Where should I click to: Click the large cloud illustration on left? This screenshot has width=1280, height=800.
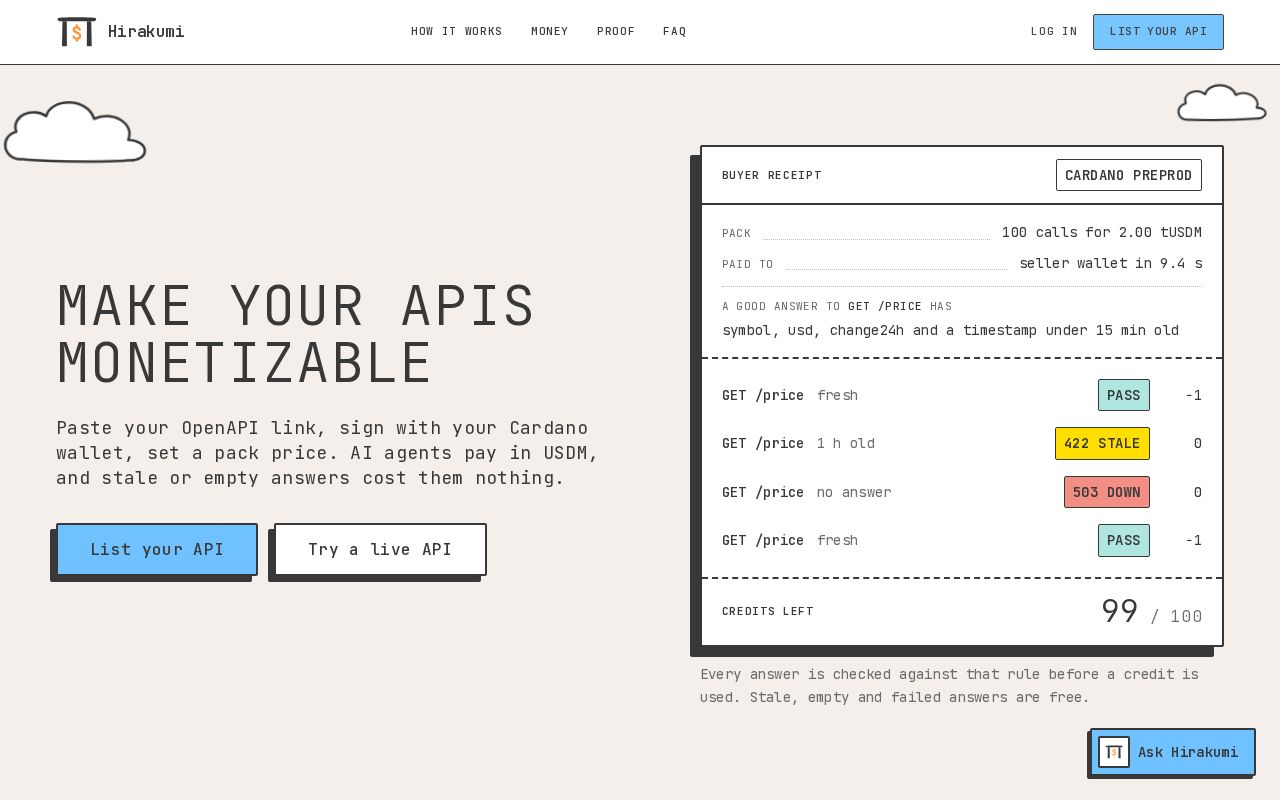[x=75, y=132]
